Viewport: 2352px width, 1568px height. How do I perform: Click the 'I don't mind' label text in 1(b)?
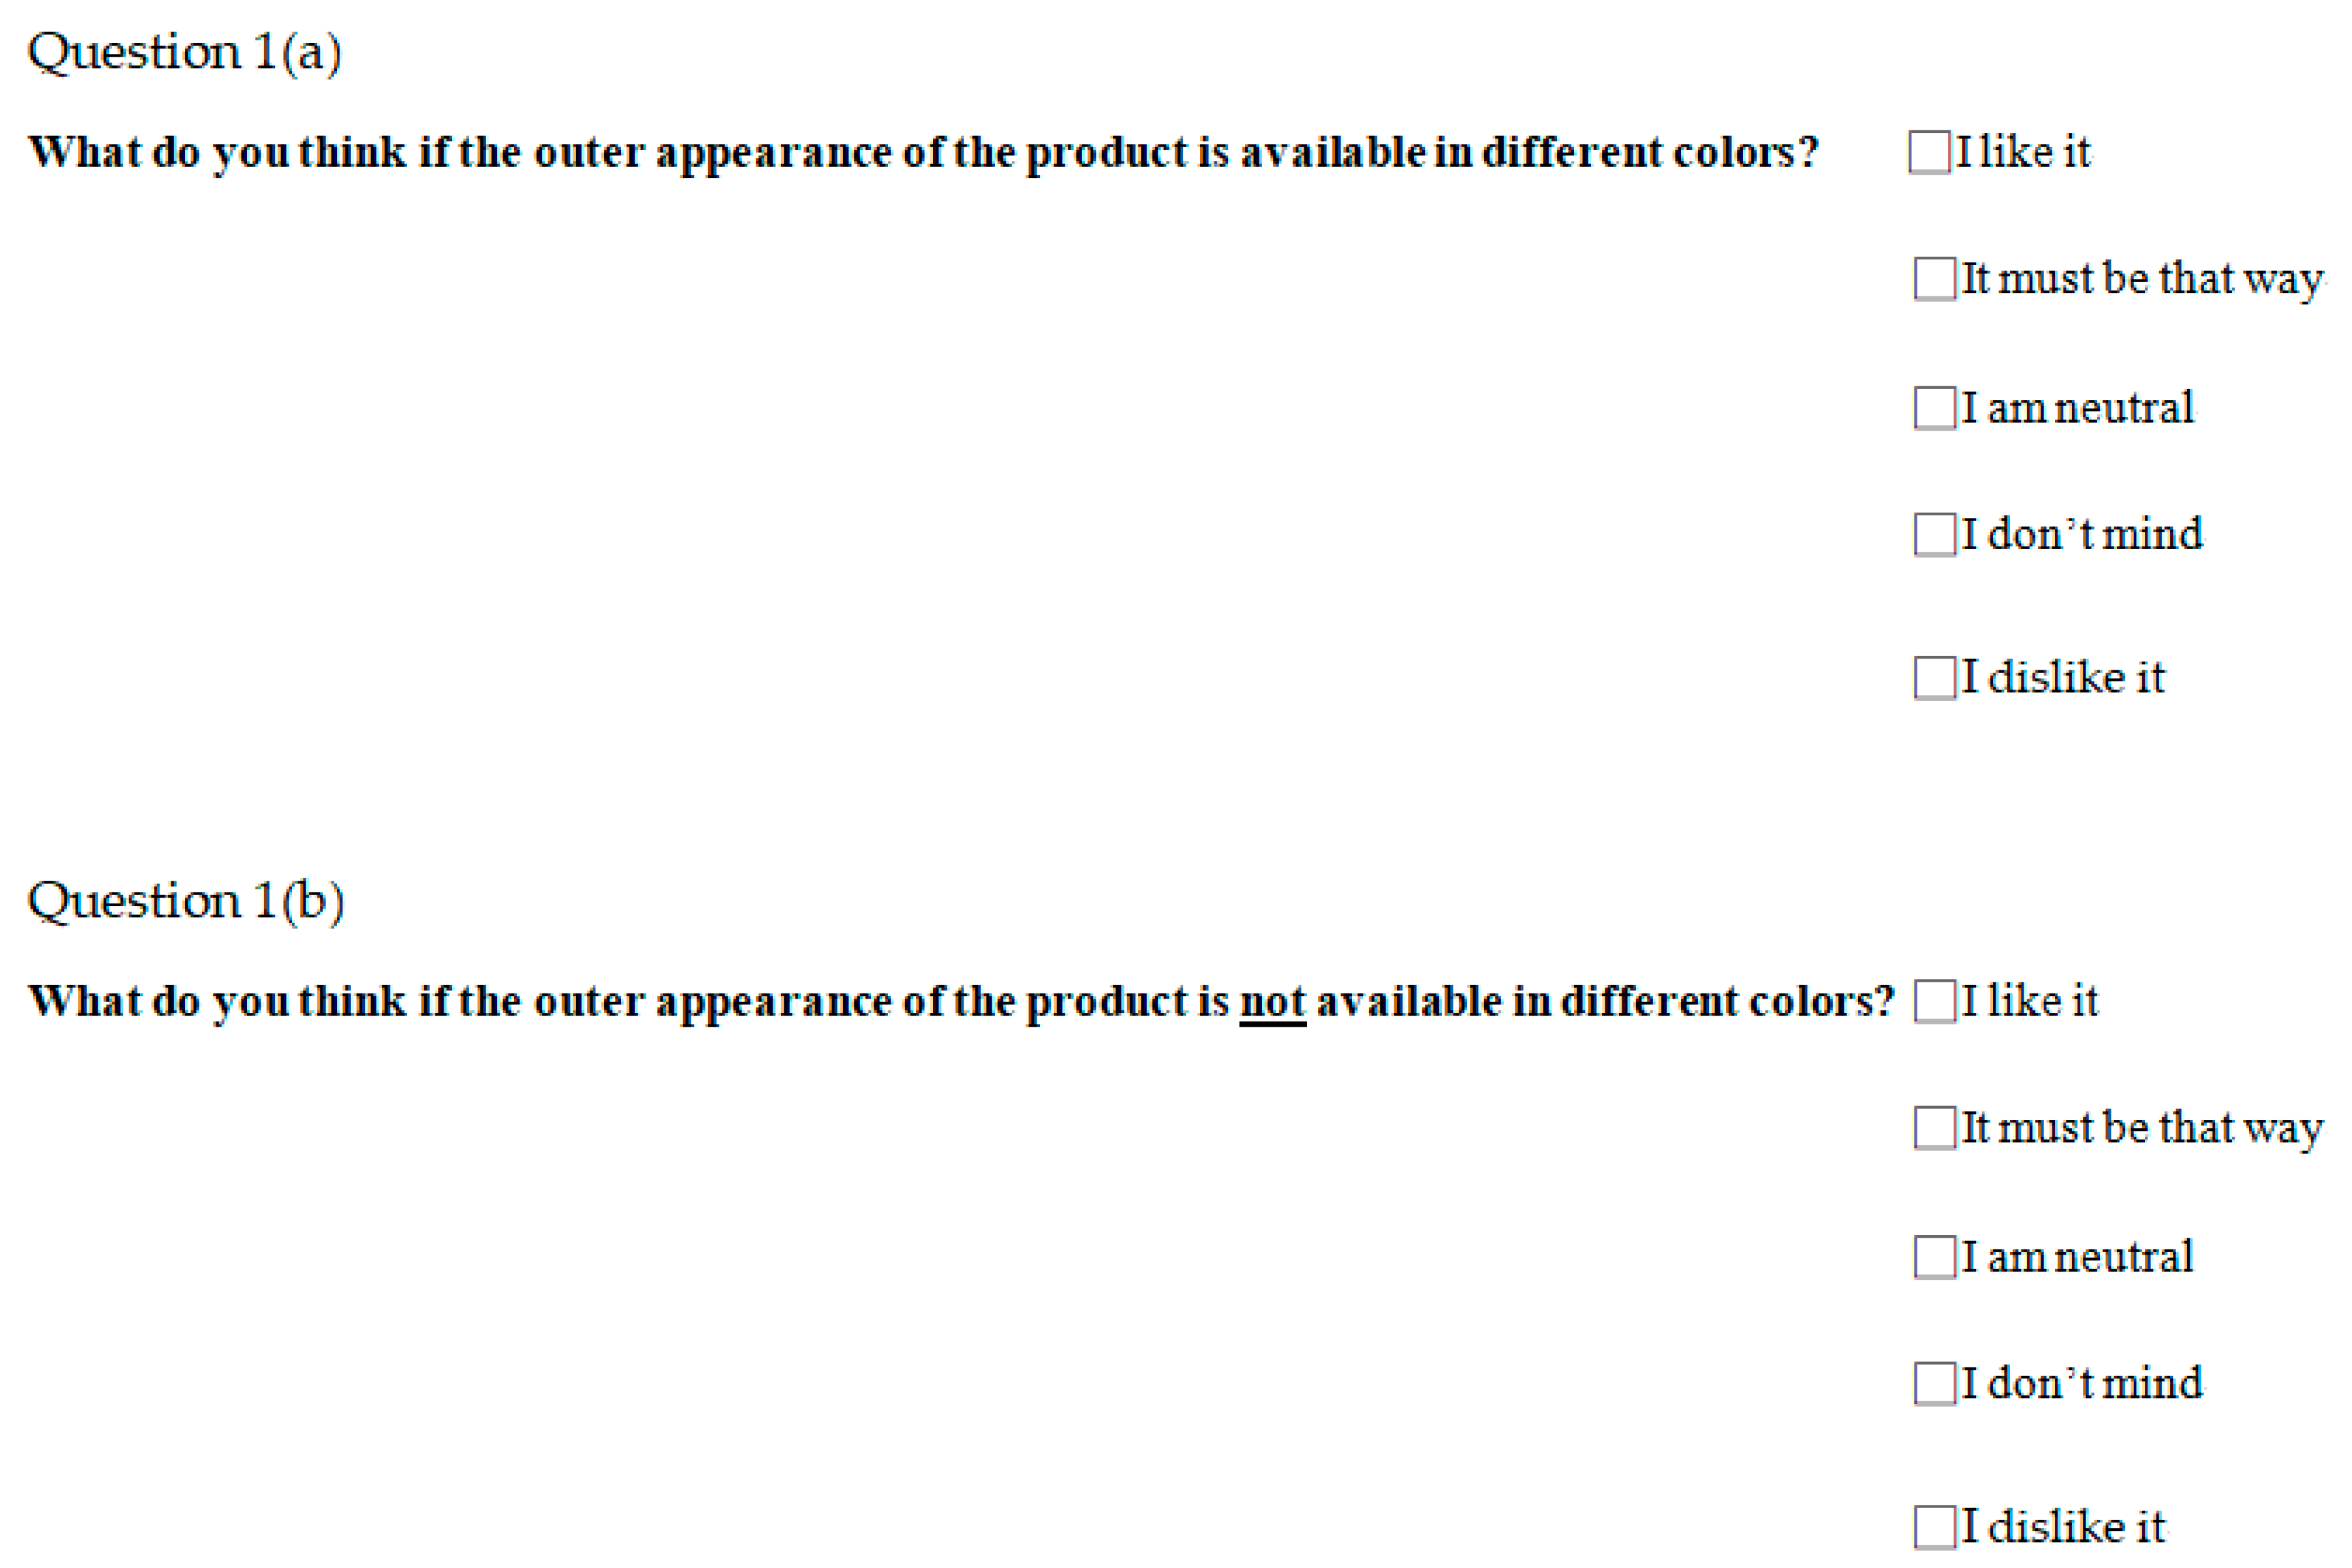click(2082, 1383)
